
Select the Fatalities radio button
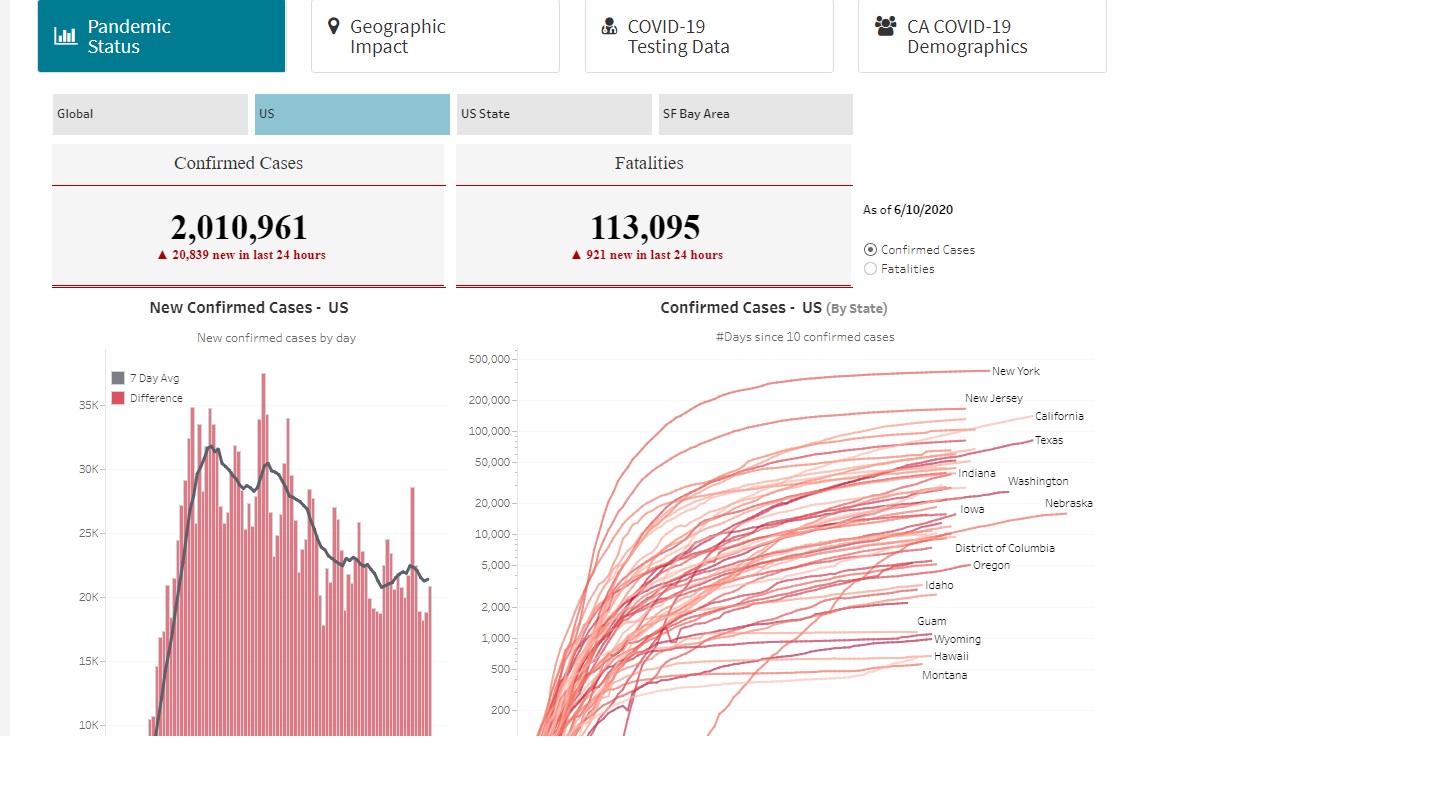pos(870,268)
